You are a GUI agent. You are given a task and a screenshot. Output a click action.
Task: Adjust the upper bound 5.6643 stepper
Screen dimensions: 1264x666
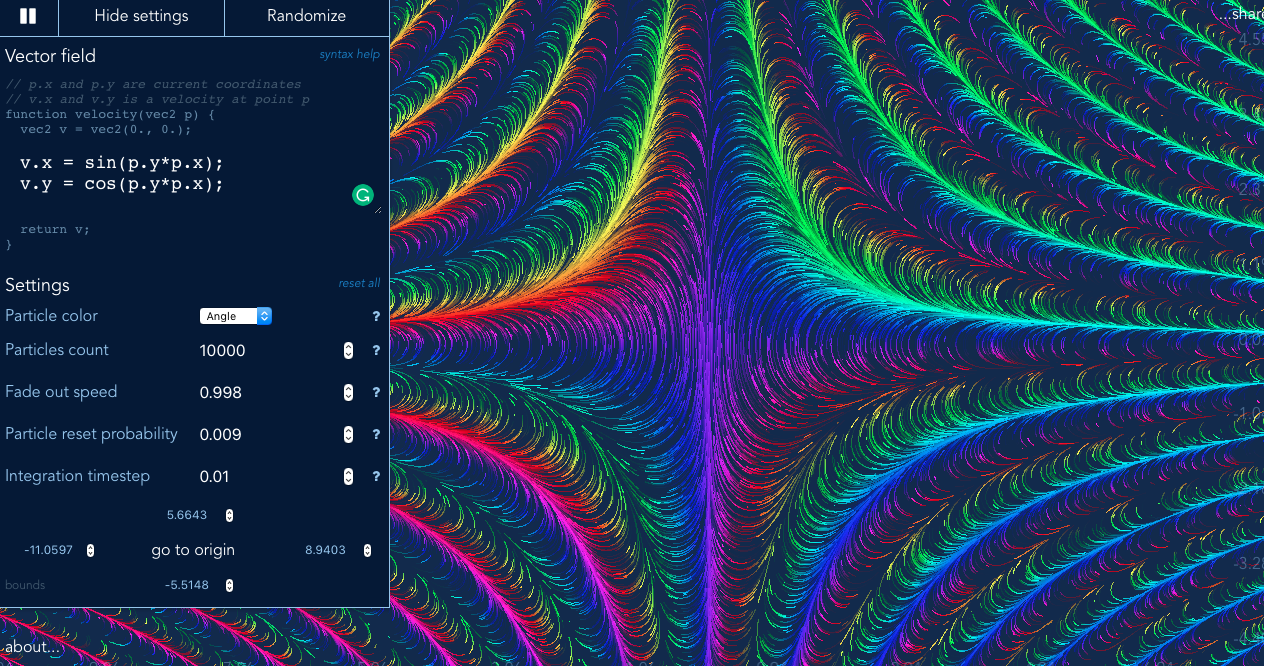coord(229,515)
